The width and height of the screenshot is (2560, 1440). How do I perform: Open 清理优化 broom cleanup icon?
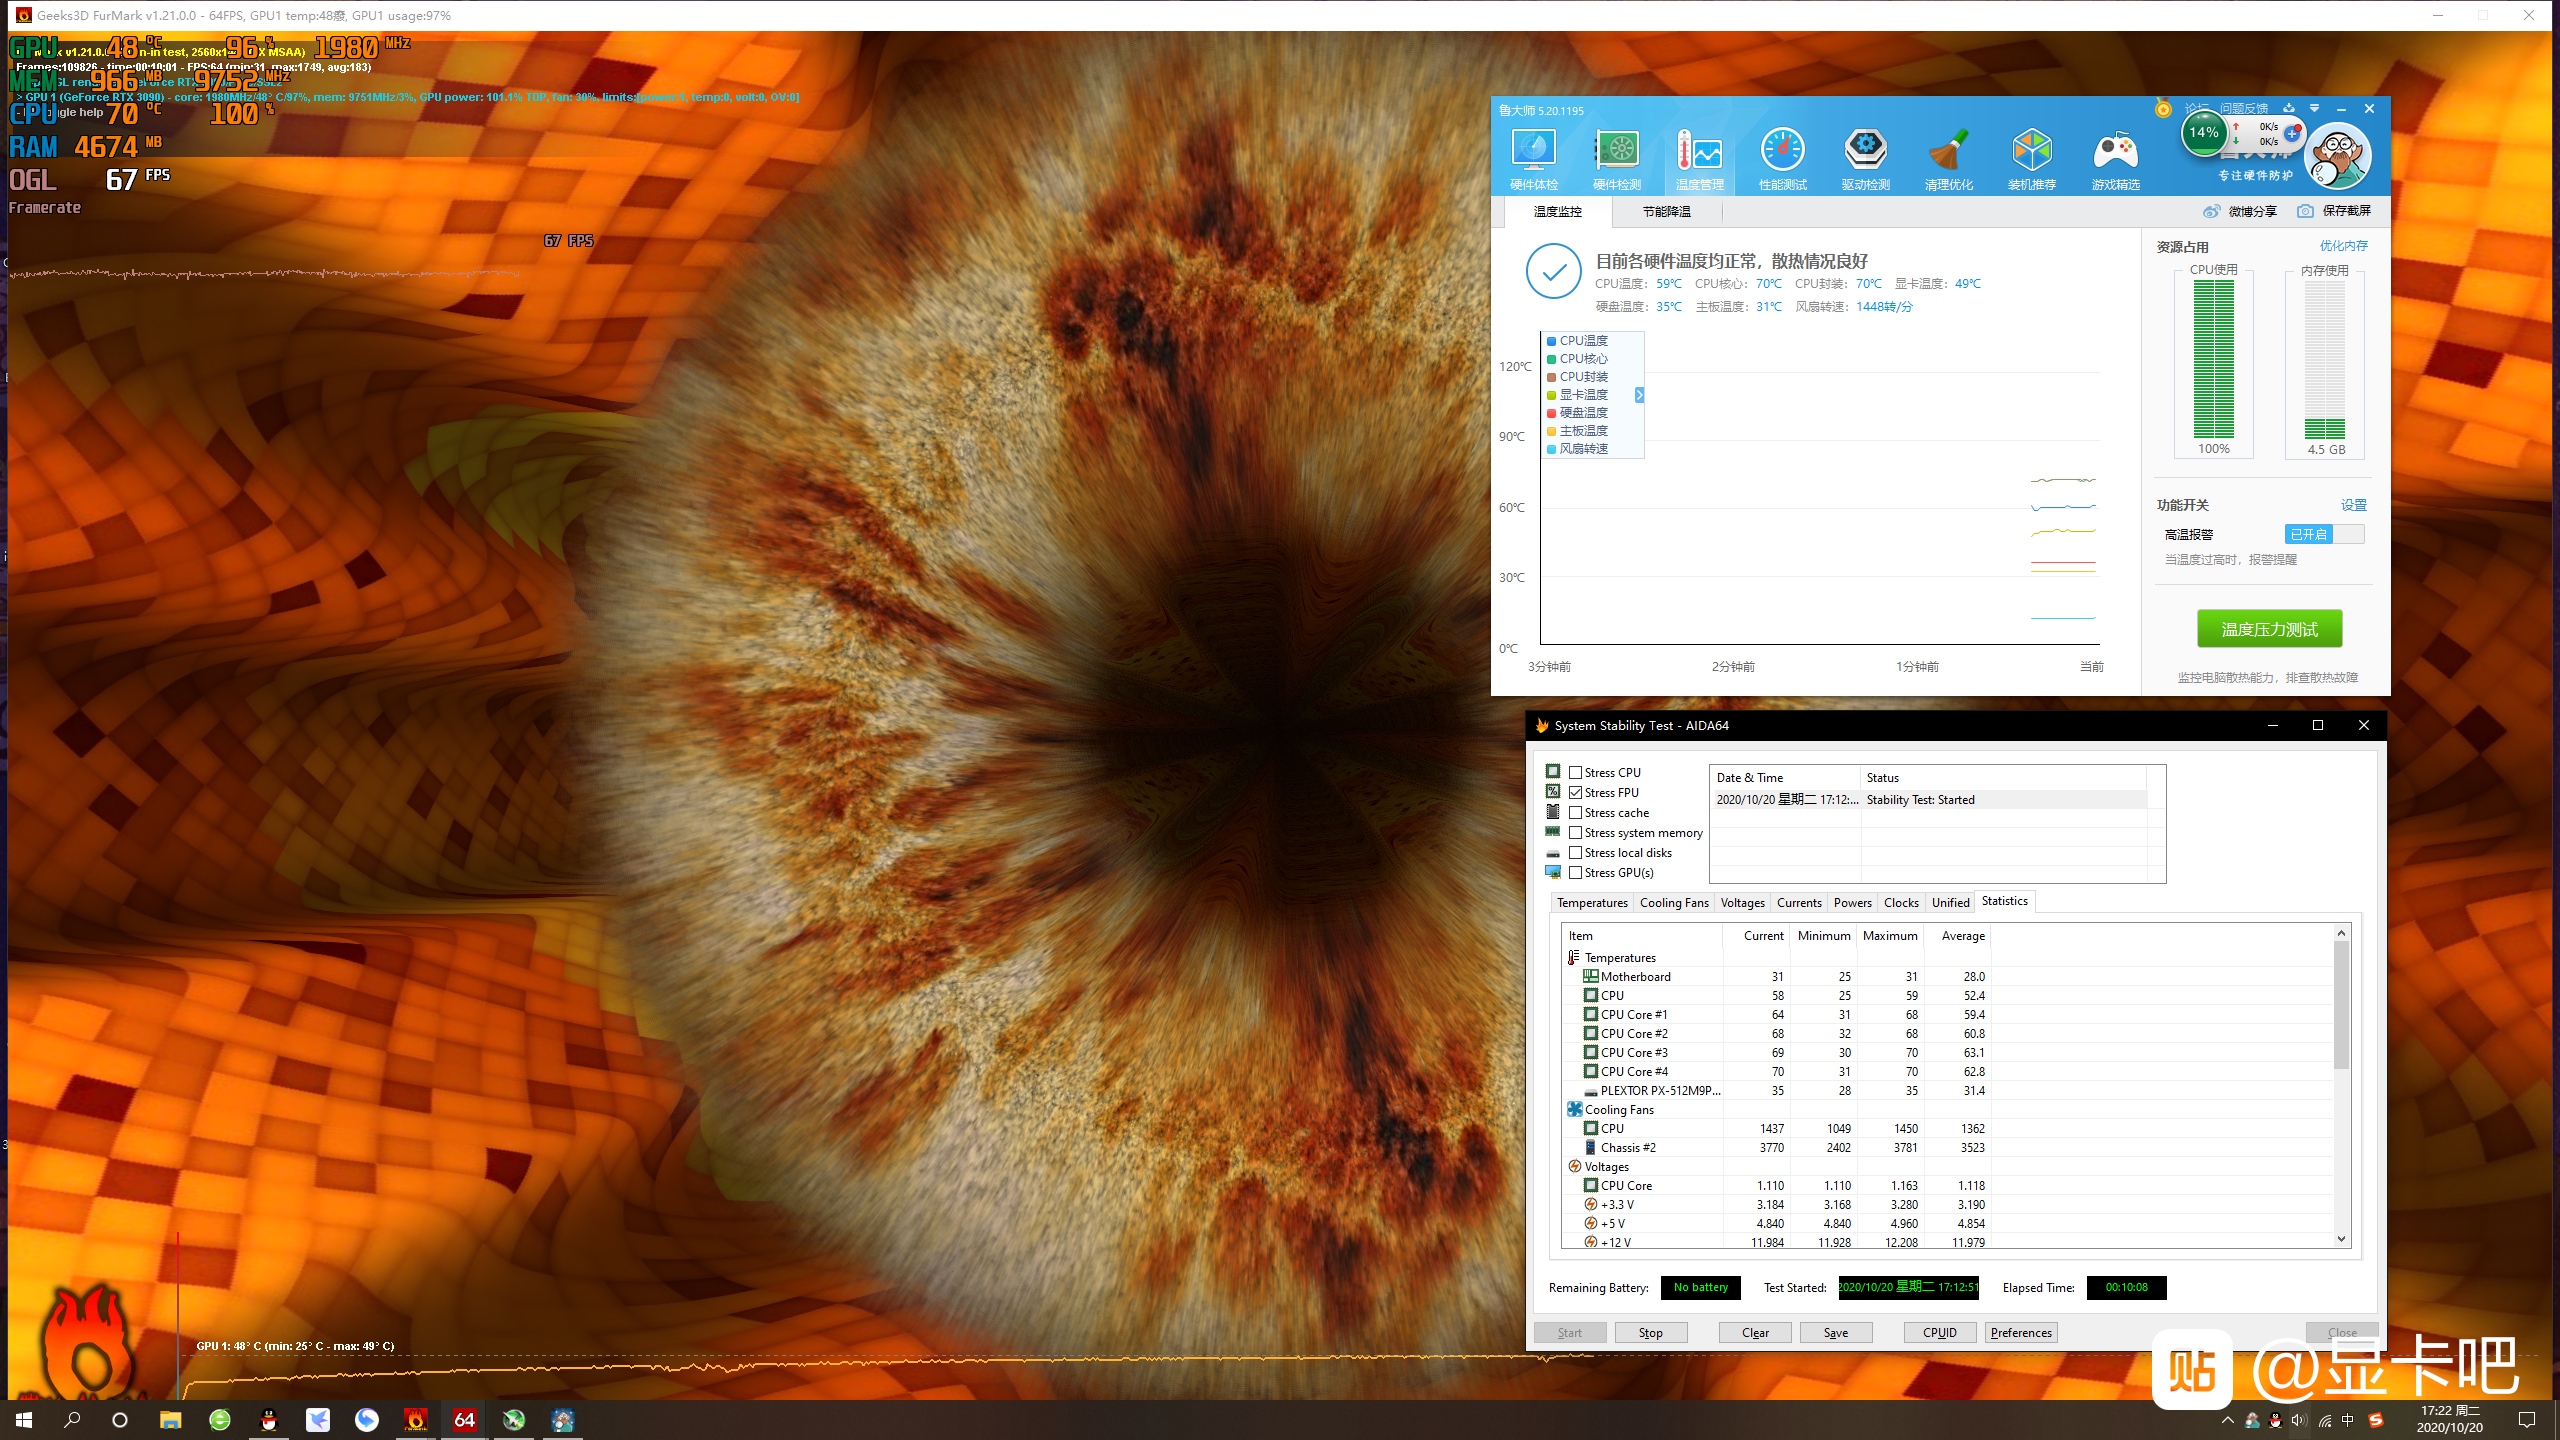click(x=1949, y=158)
